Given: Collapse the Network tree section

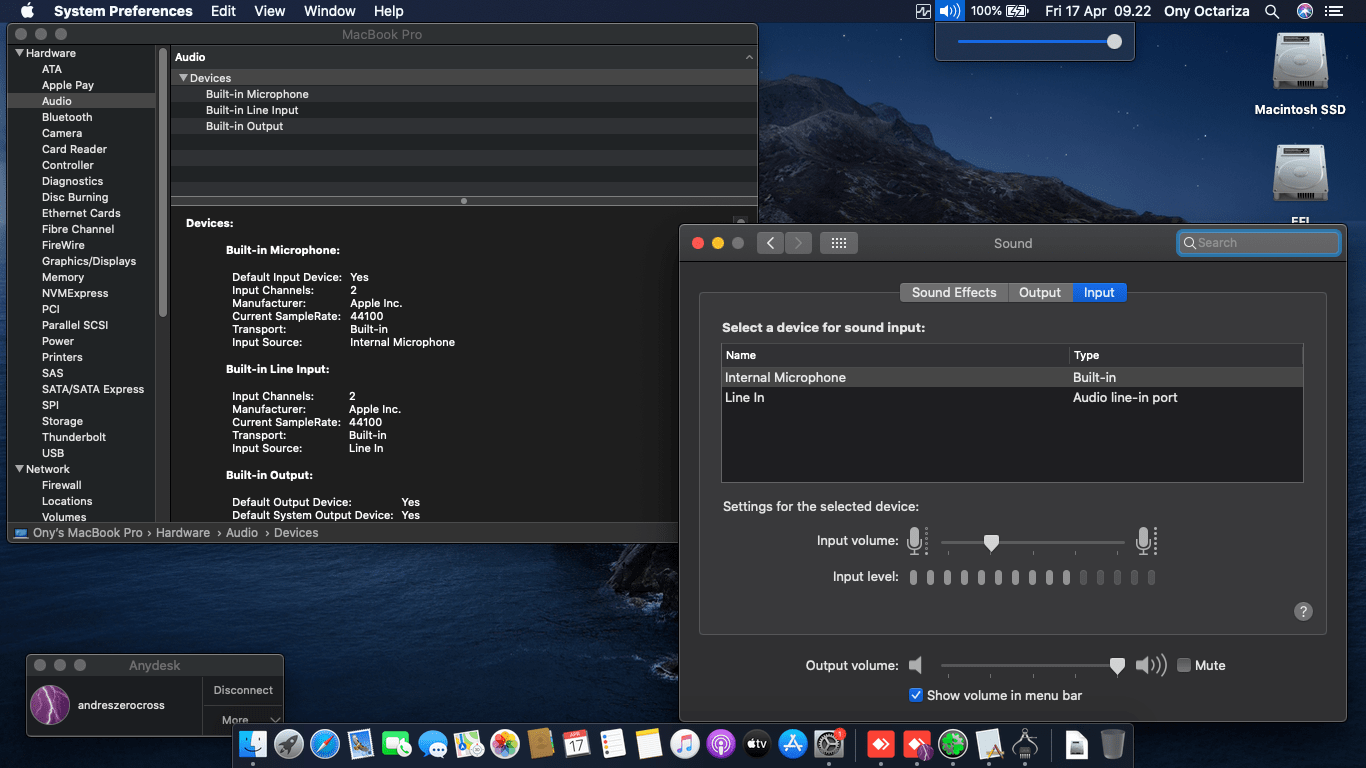Looking at the screenshot, I should (19, 469).
